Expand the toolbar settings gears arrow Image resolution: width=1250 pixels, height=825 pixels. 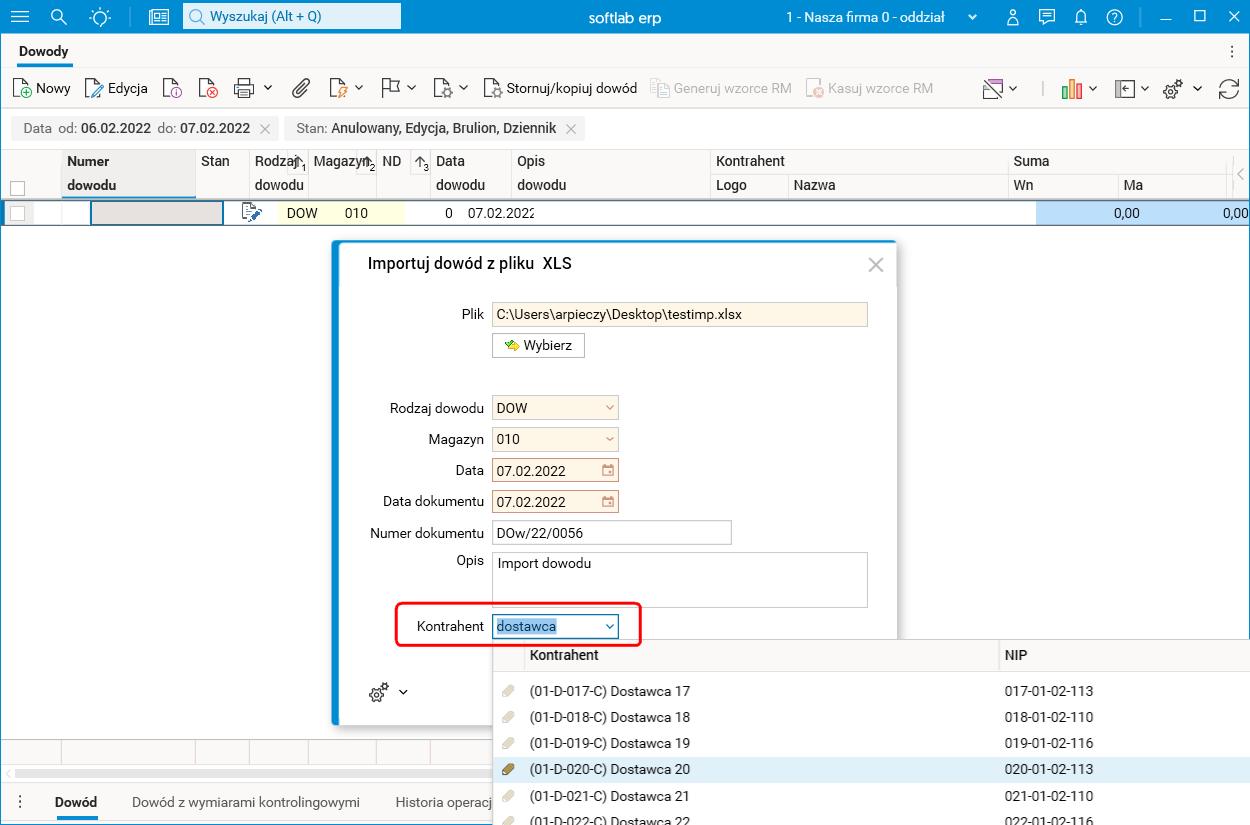pos(1198,88)
